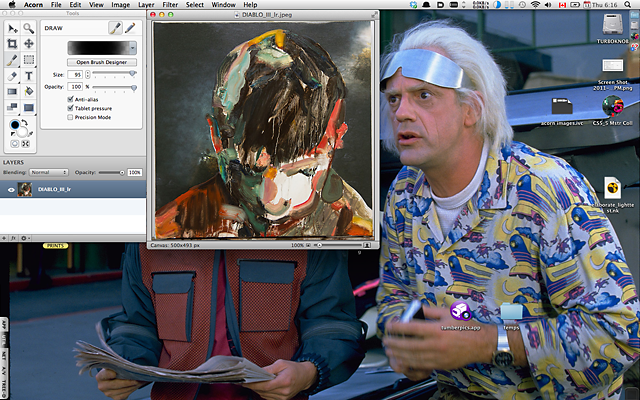The height and width of the screenshot is (400, 640).
Task: Toggle Tablet pressure checkbox
Action: [x=70, y=108]
